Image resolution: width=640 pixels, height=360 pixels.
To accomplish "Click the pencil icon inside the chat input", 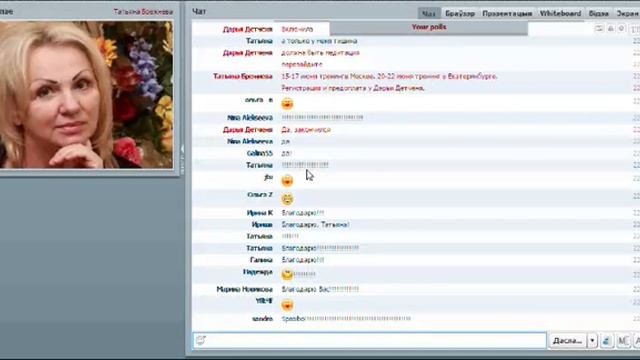I will [x=200, y=340].
